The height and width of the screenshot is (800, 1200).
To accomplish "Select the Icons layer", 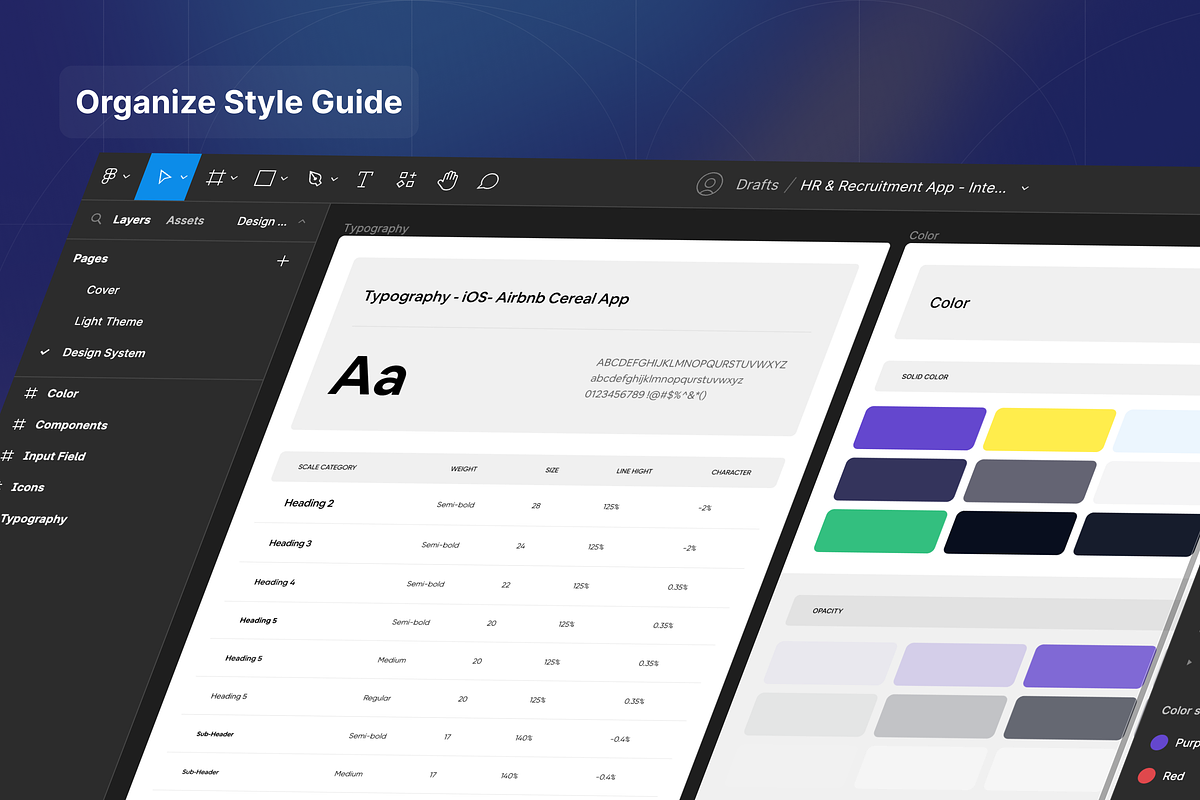I will [x=27, y=487].
